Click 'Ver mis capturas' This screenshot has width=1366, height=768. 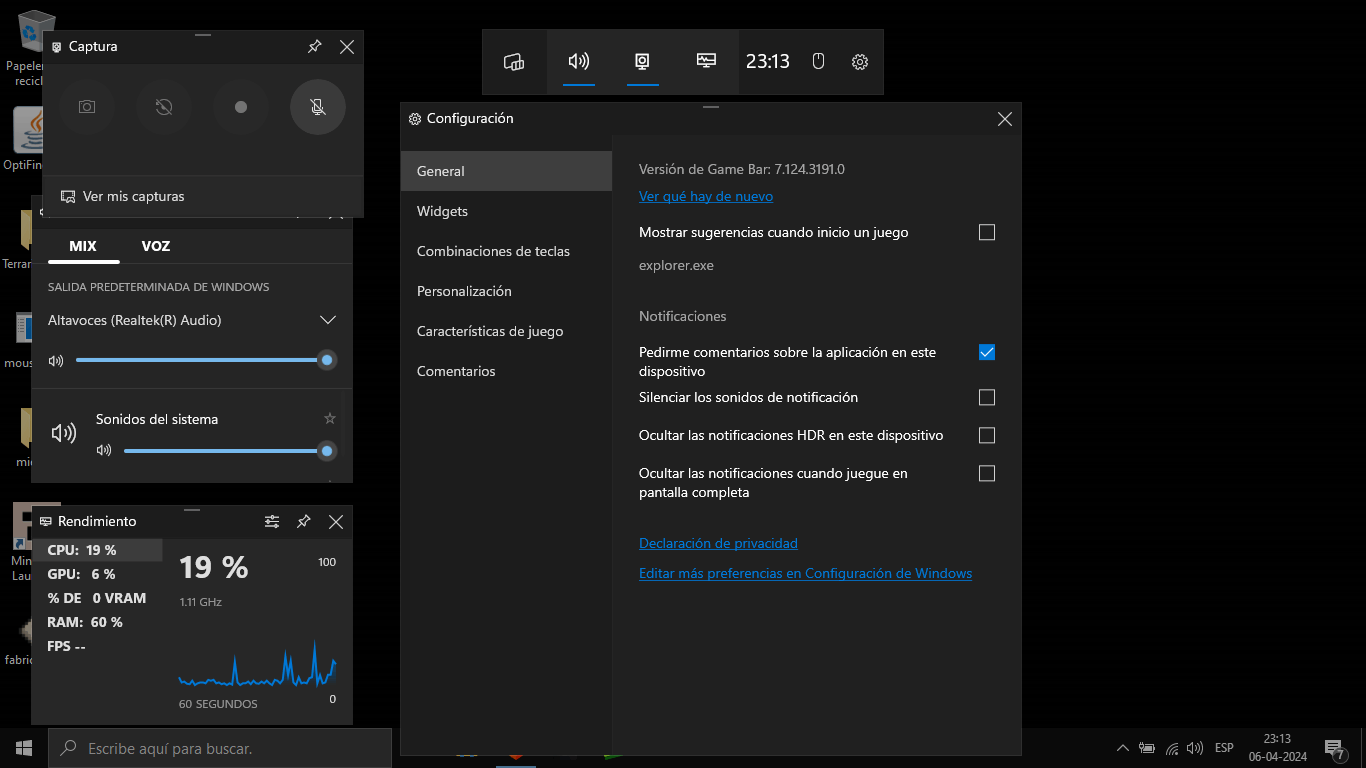[x=131, y=196]
